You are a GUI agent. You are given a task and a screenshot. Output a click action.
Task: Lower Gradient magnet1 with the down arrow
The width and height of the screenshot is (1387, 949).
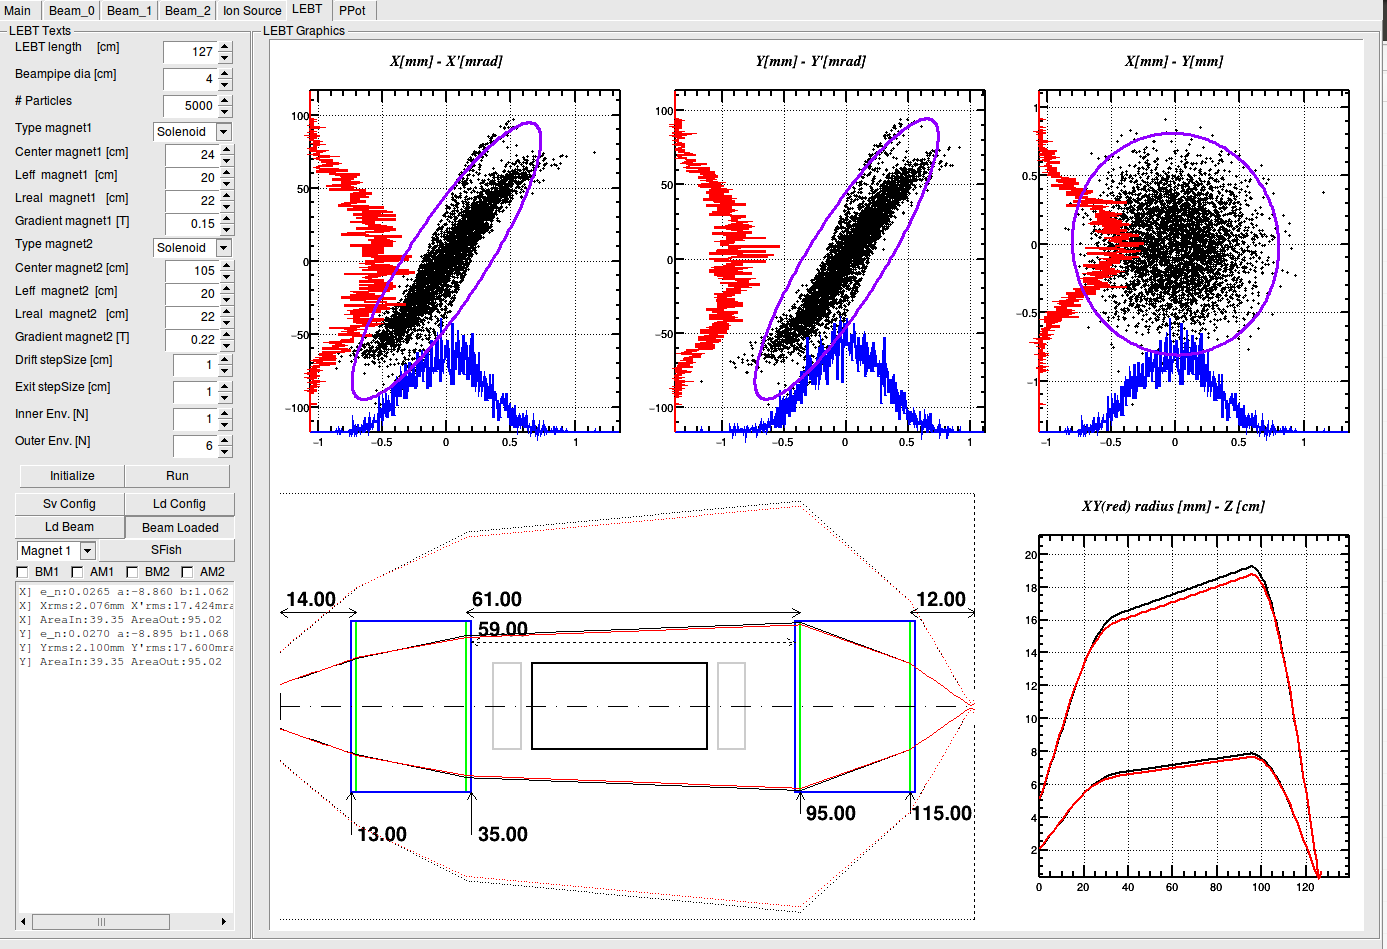click(x=227, y=229)
